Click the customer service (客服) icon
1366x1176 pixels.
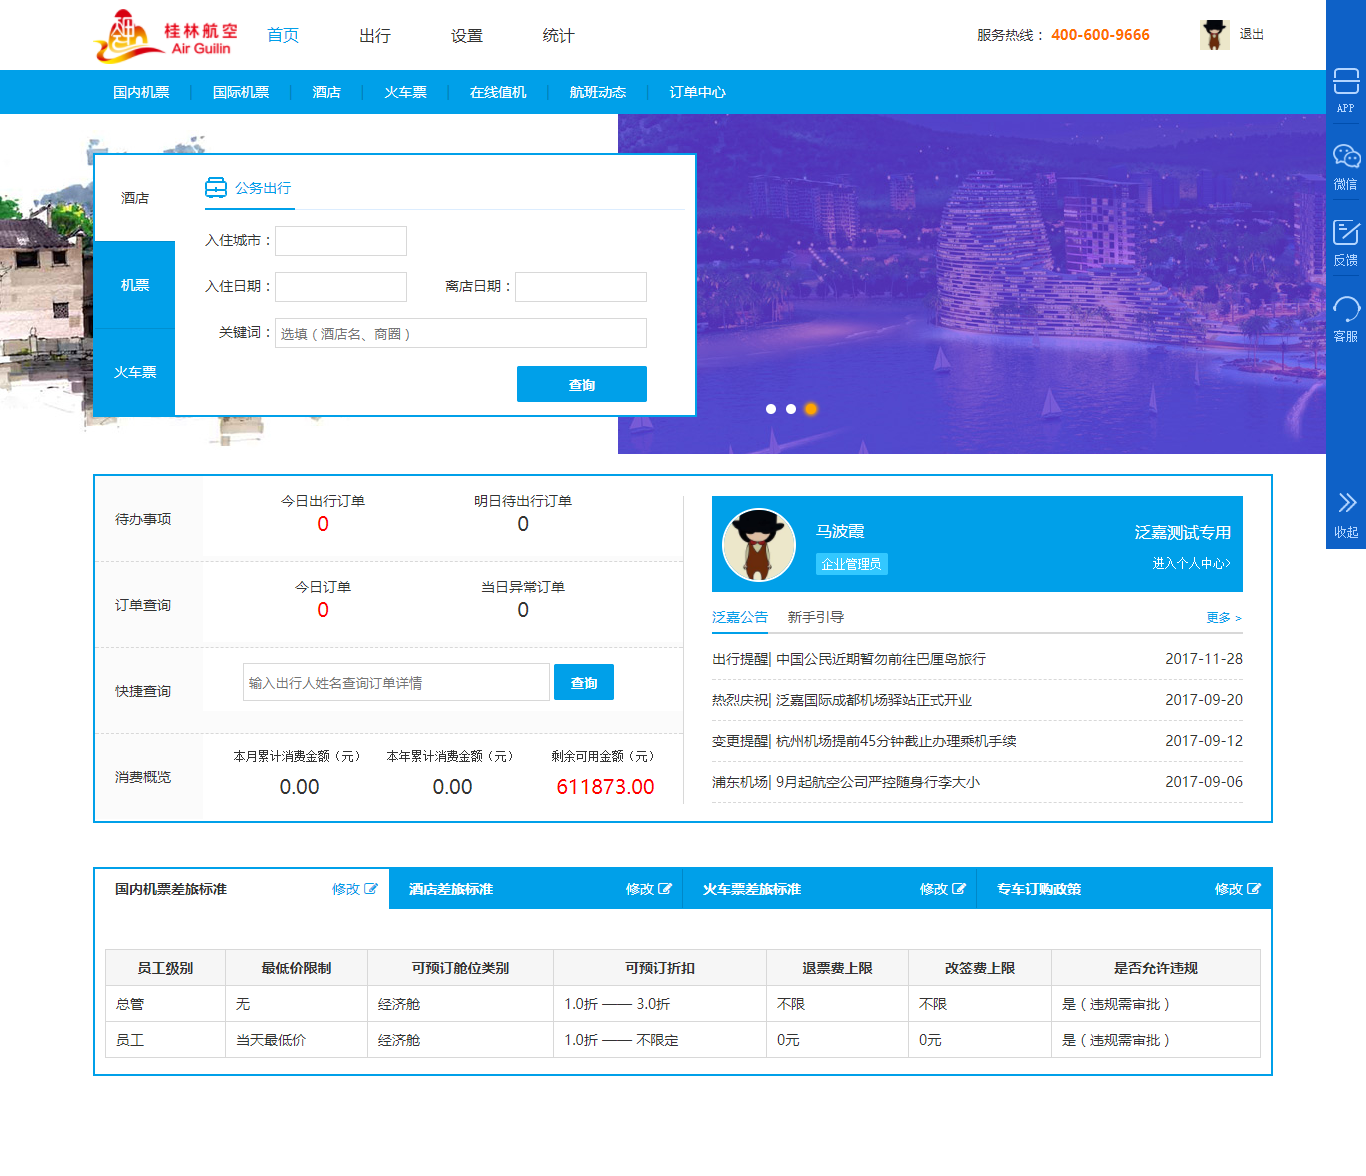(1346, 309)
